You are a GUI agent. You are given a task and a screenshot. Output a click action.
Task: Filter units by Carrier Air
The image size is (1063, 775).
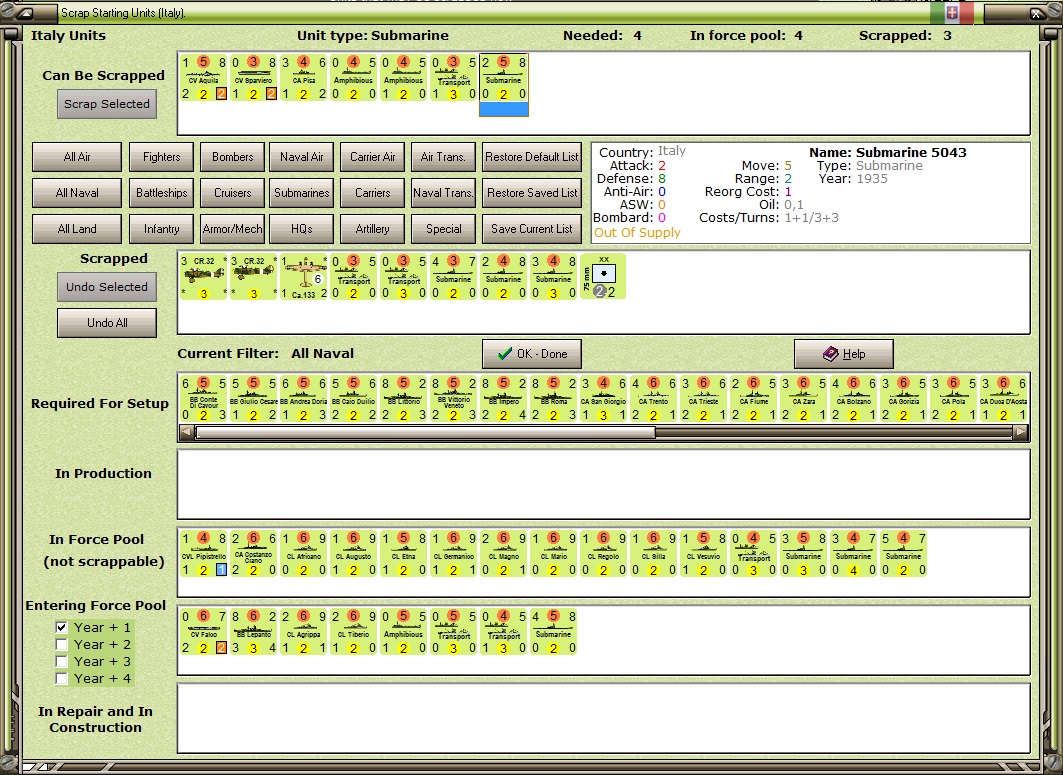(x=372, y=157)
